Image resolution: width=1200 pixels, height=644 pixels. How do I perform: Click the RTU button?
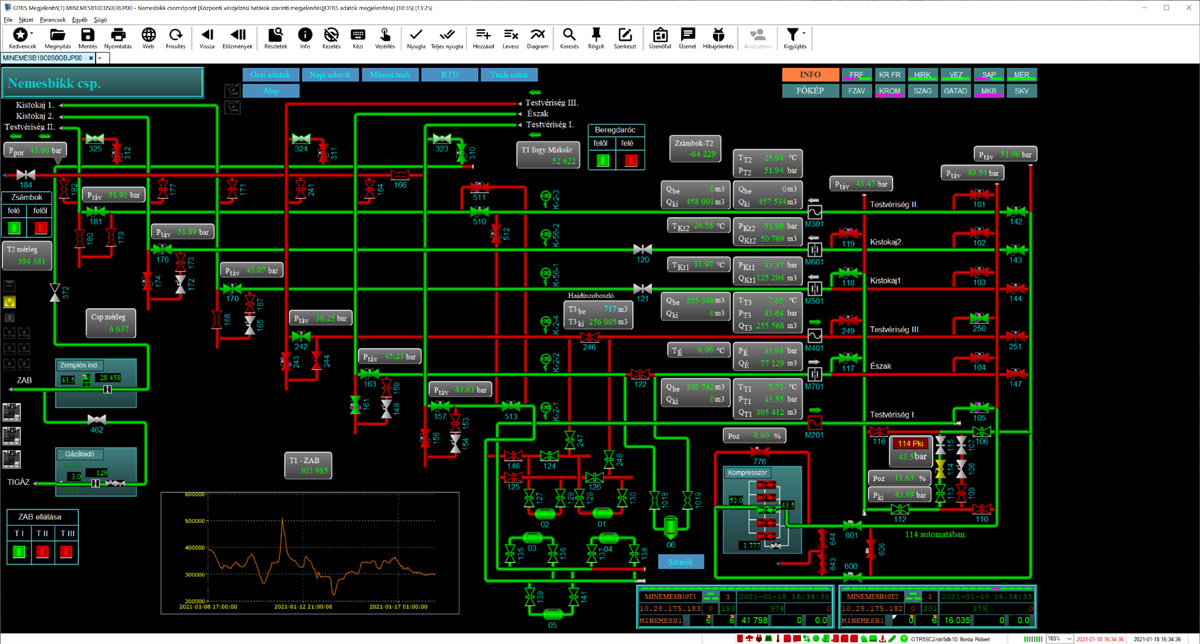[449, 75]
